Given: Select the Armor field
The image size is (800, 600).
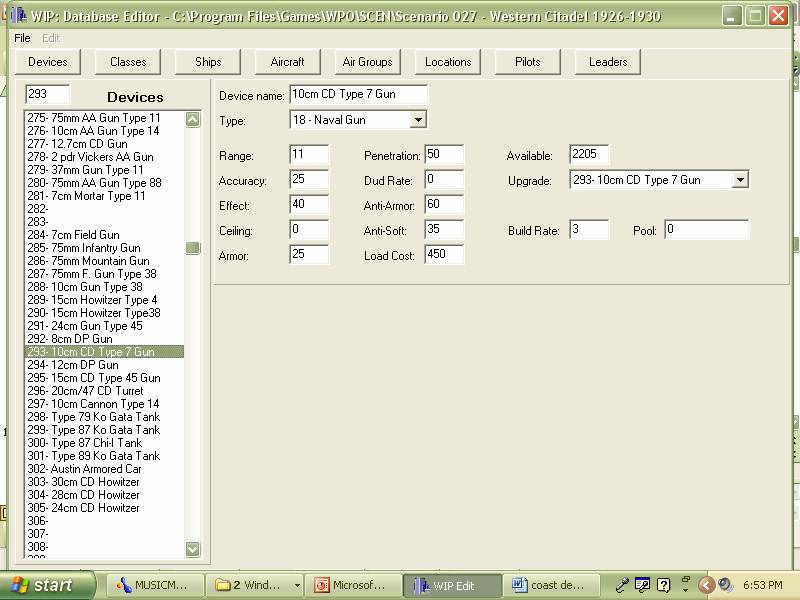Looking at the screenshot, I should coord(309,254).
